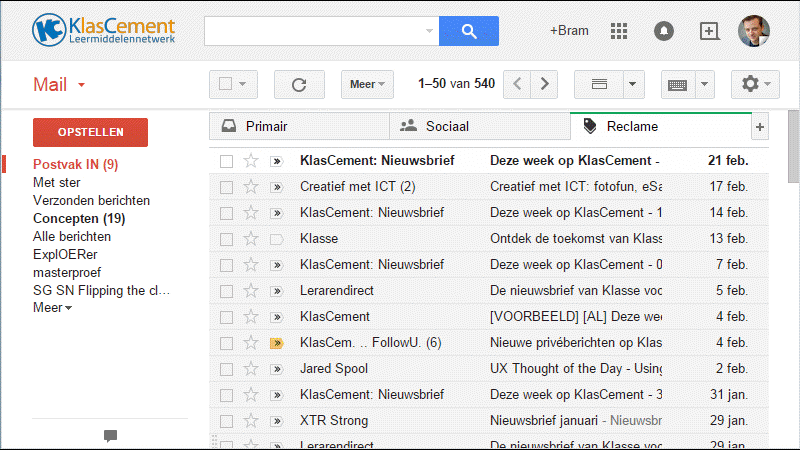800x450 pixels.
Task: Refresh the mailbox
Action: [299, 84]
